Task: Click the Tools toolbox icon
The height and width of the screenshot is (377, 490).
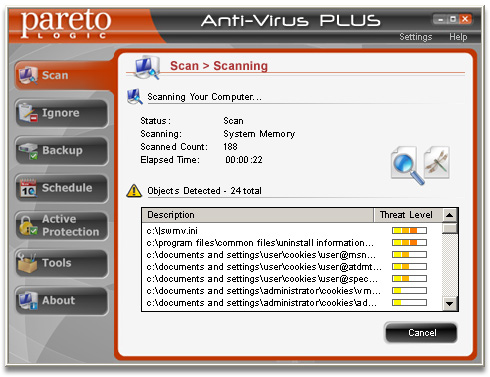Action: [x=27, y=263]
